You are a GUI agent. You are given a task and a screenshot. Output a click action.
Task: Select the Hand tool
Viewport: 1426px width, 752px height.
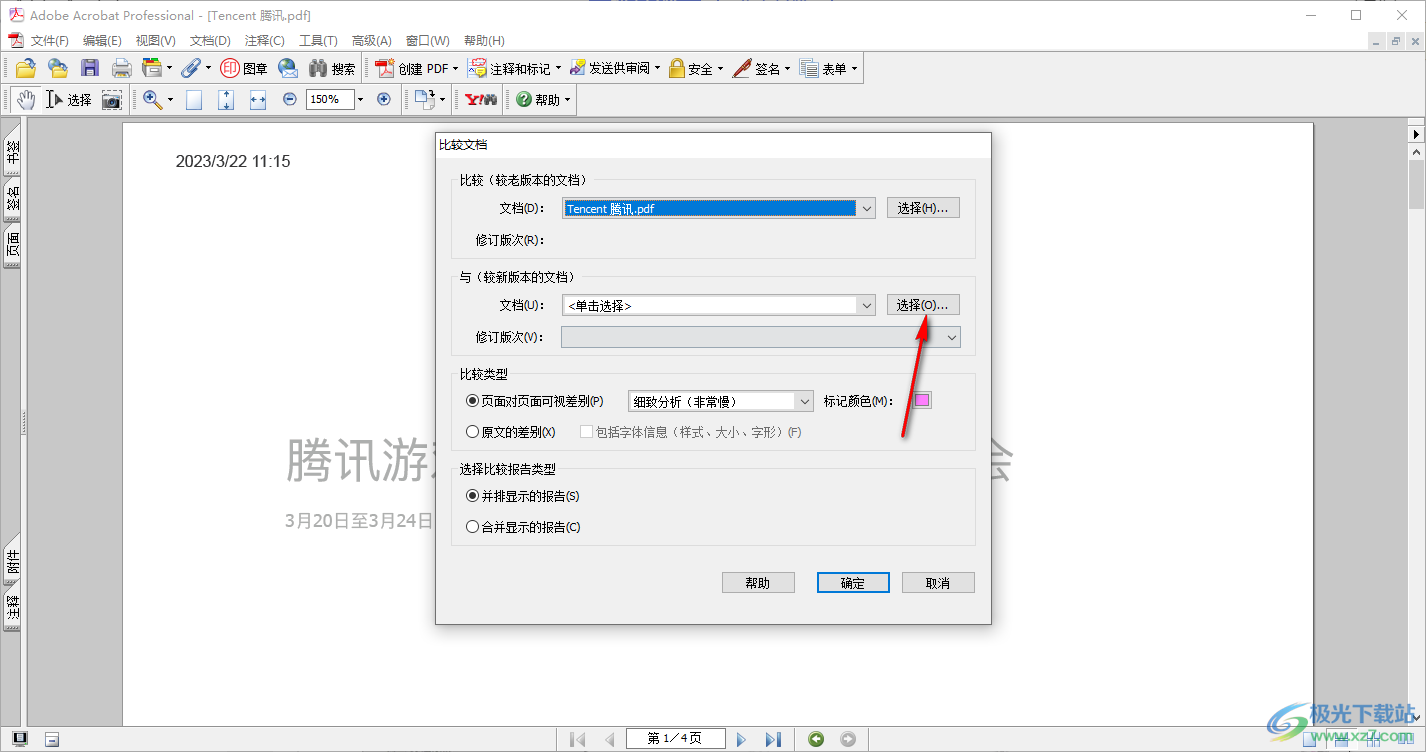[25, 99]
